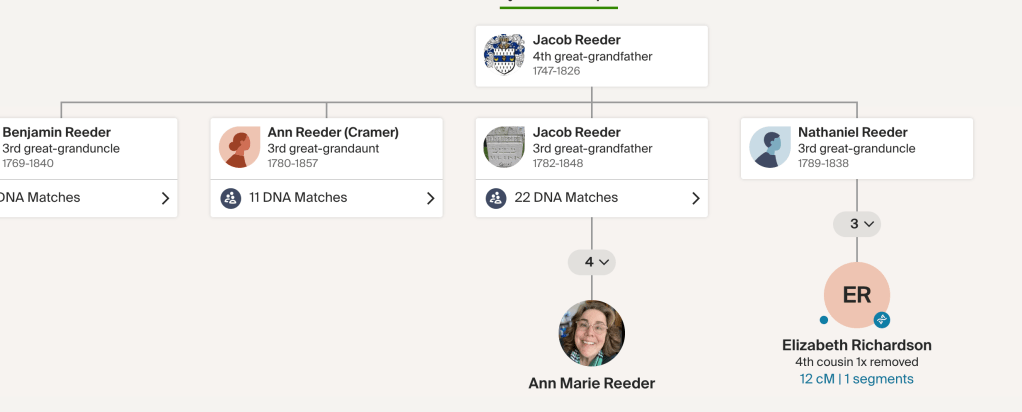Open Ann Marie Reeder's profile photo
Viewport: 1022px width, 412px height.
pos(591,333)
